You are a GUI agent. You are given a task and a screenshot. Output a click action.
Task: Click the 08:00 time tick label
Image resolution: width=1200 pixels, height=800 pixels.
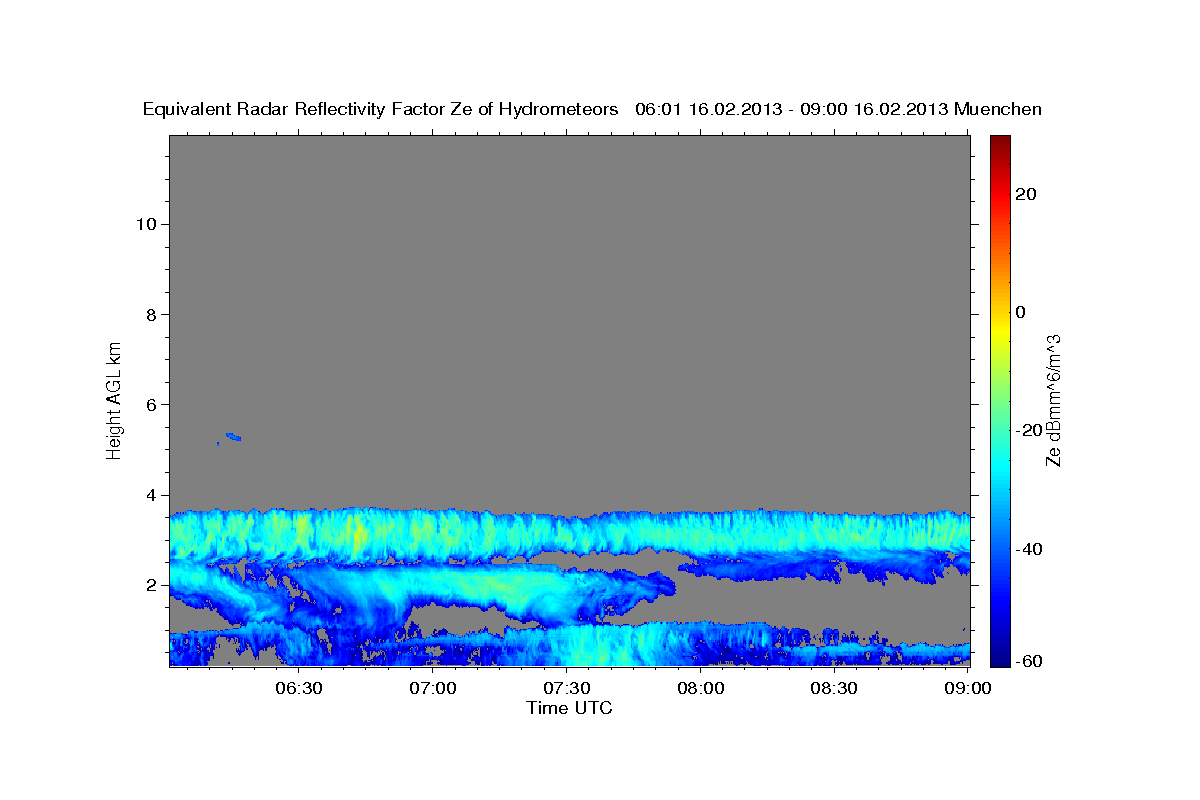coord(700,688)
